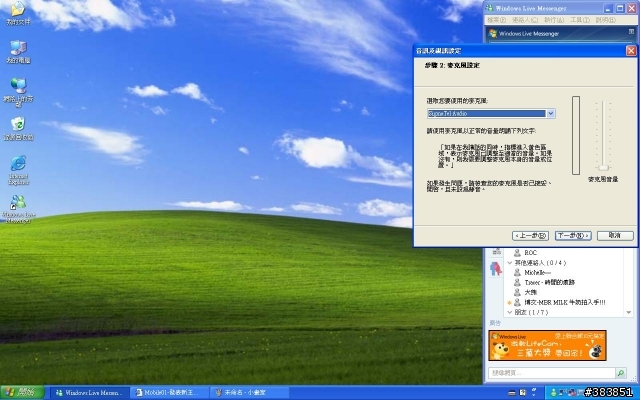Click the web search input field in Messenger
Screen dimensions: 640x400
click(551, 373)
